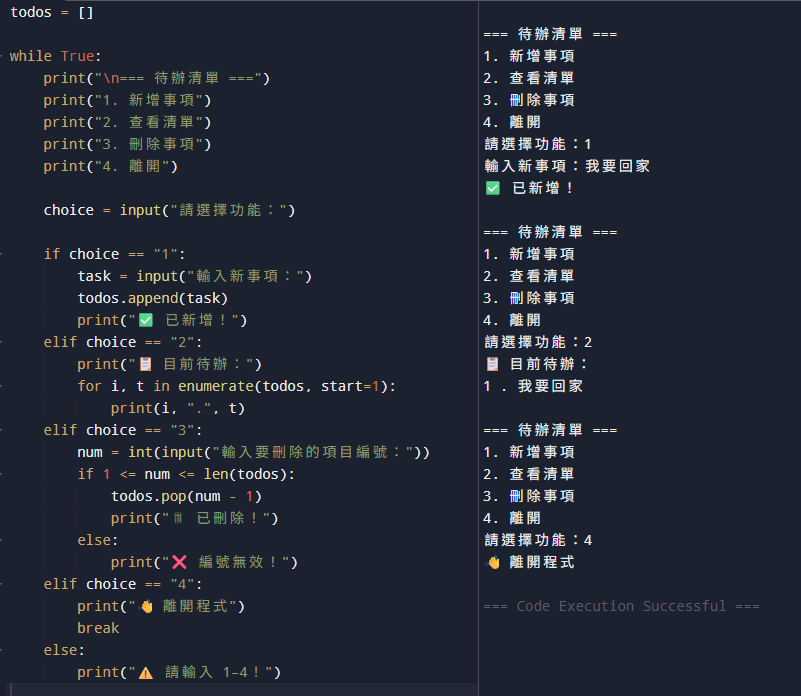The image size is (801, 696).
Task: Click the 'task = input("輸入新事項：")' line
Action: [x=195, y=276]
